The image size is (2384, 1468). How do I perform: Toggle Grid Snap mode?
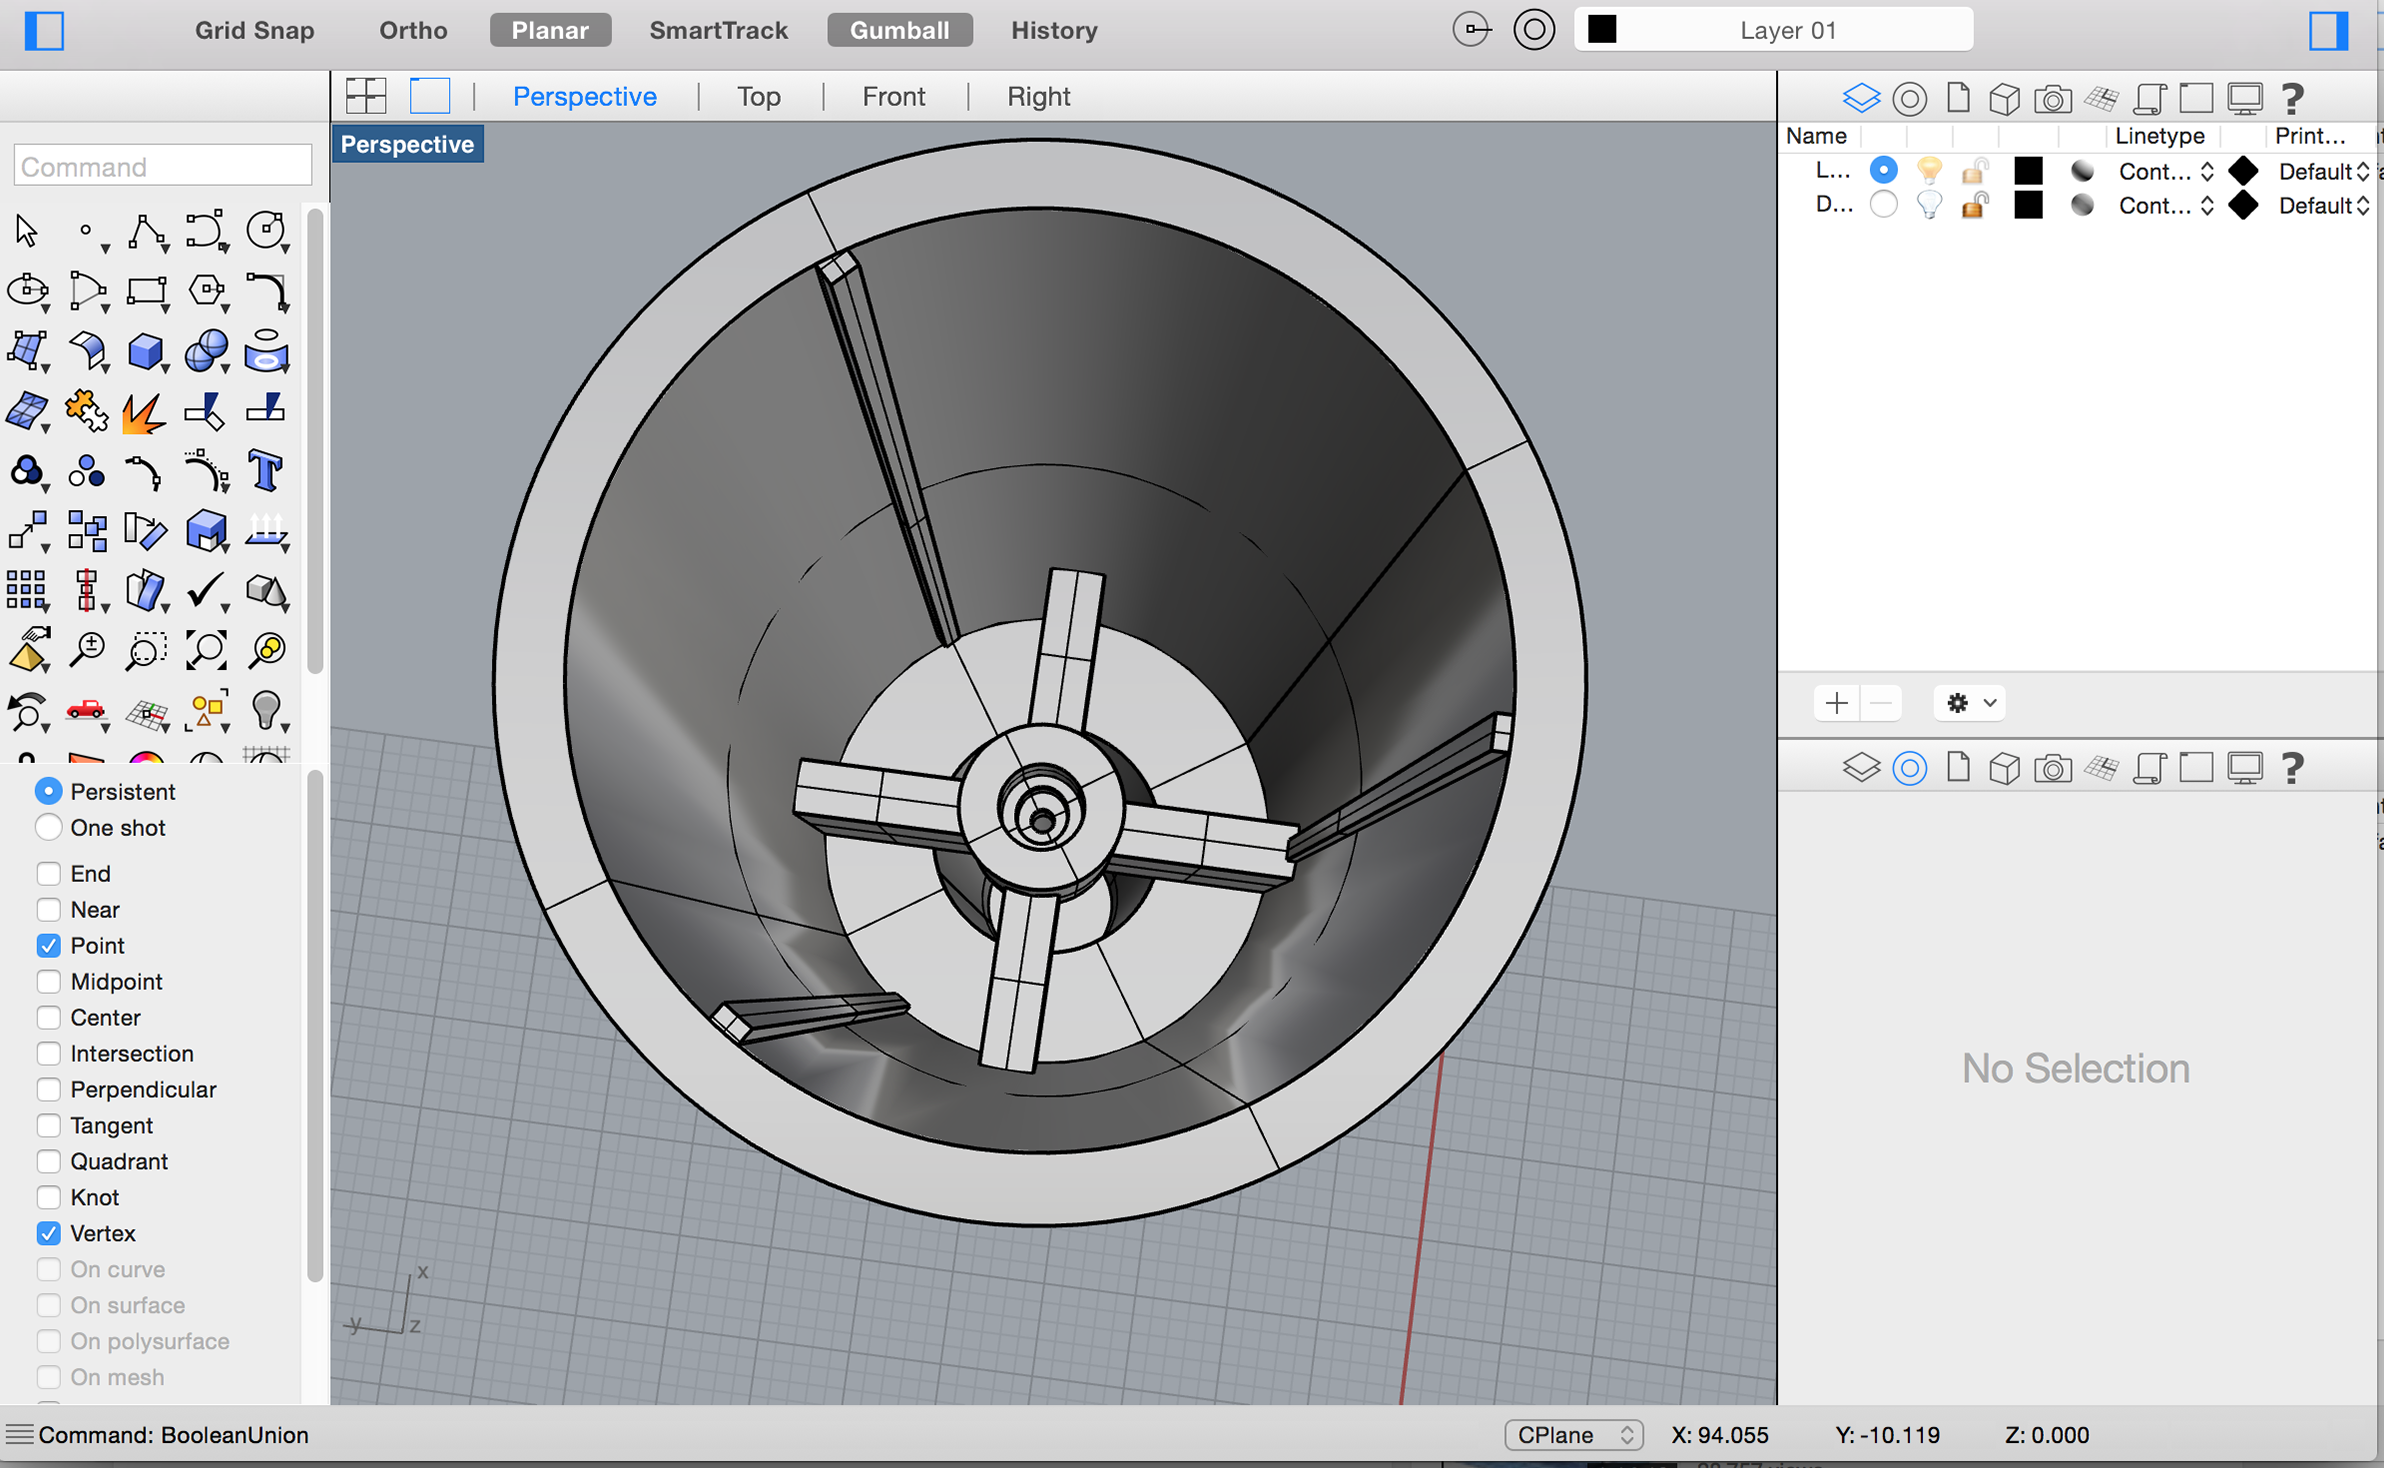point(254,30)
